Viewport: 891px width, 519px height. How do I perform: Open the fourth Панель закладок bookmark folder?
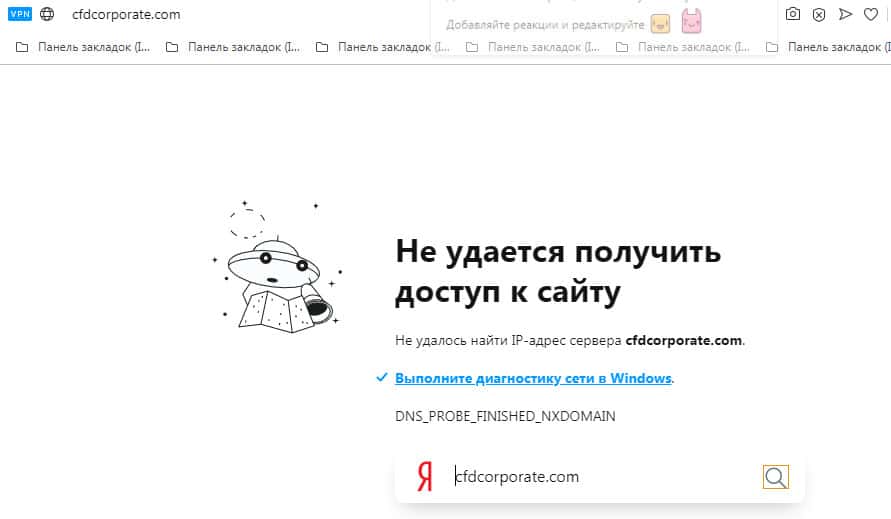coord(534,47)
